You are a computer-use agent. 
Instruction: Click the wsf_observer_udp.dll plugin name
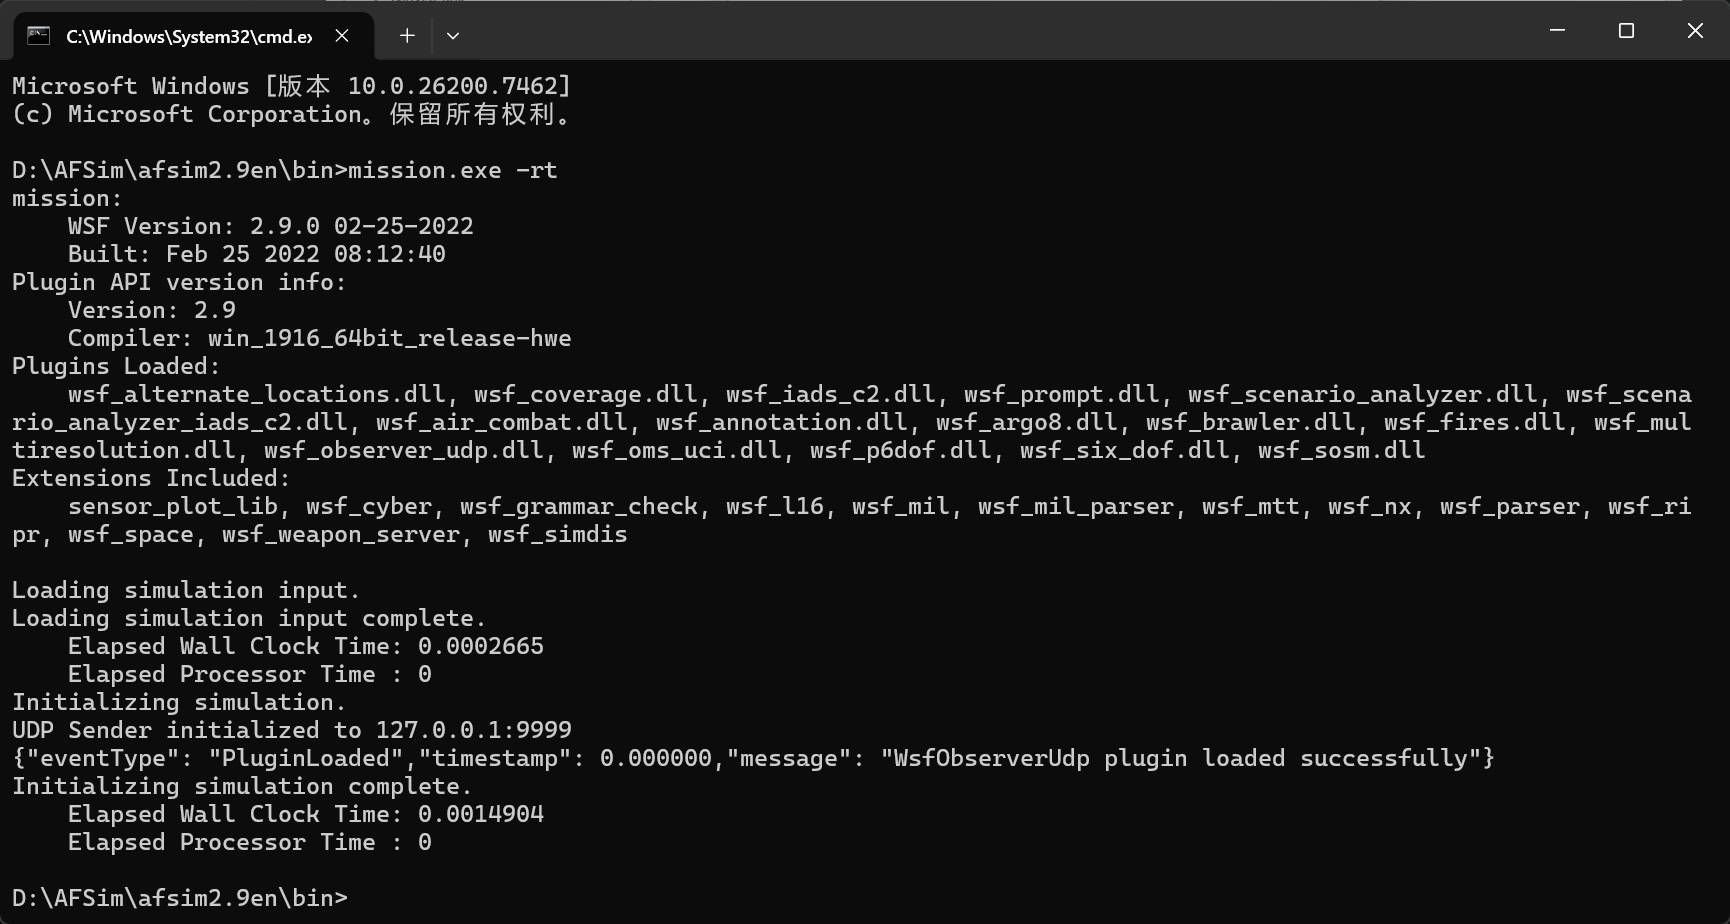404,450
